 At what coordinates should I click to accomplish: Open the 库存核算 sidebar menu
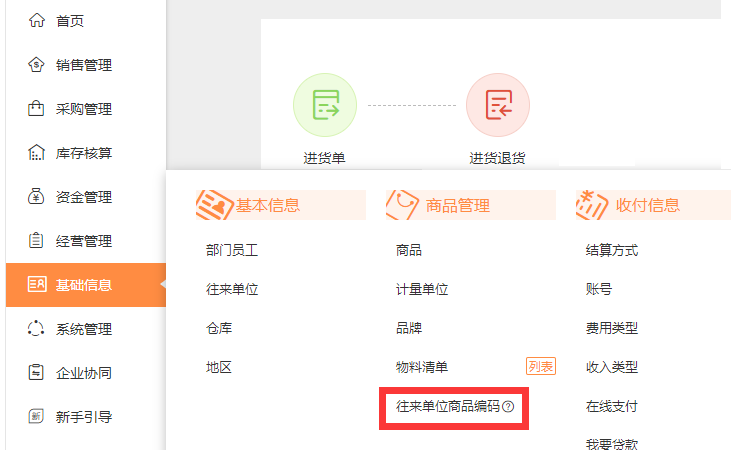(84, 153)
